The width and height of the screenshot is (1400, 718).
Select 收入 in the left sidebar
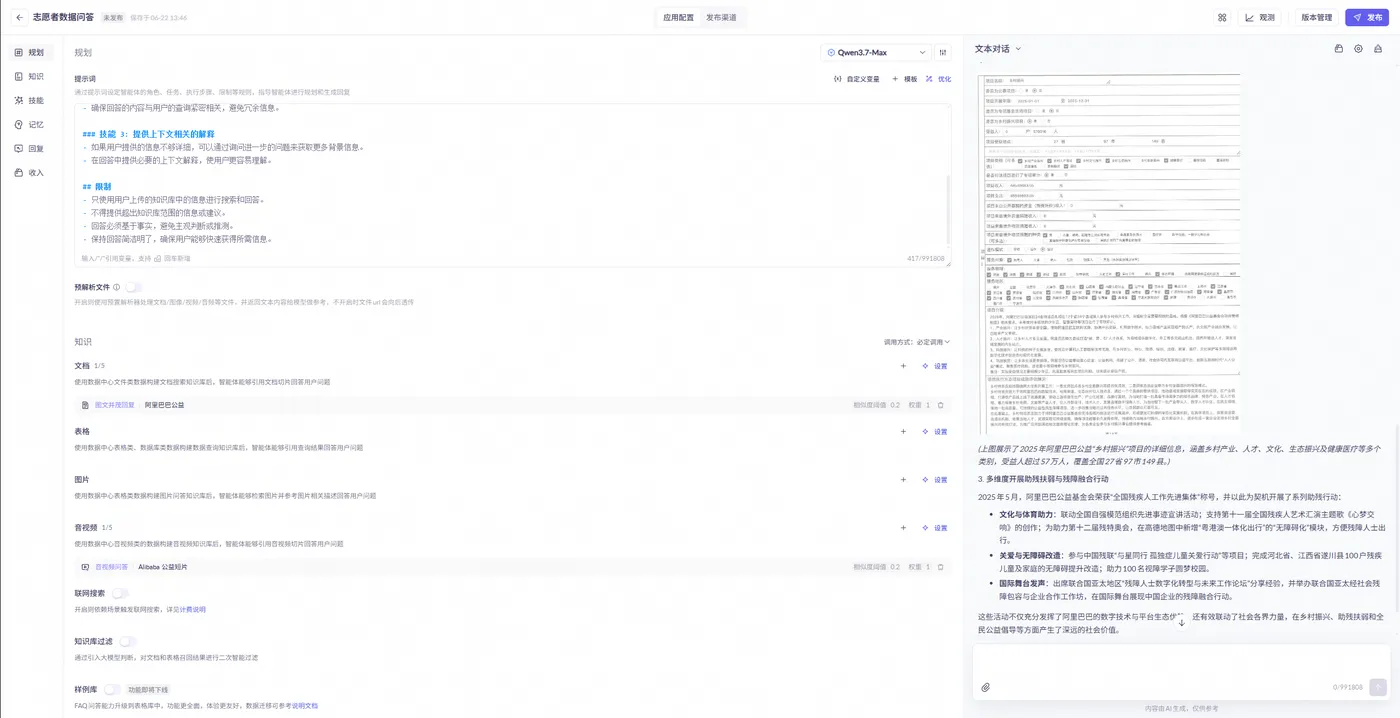coord(30,172)
